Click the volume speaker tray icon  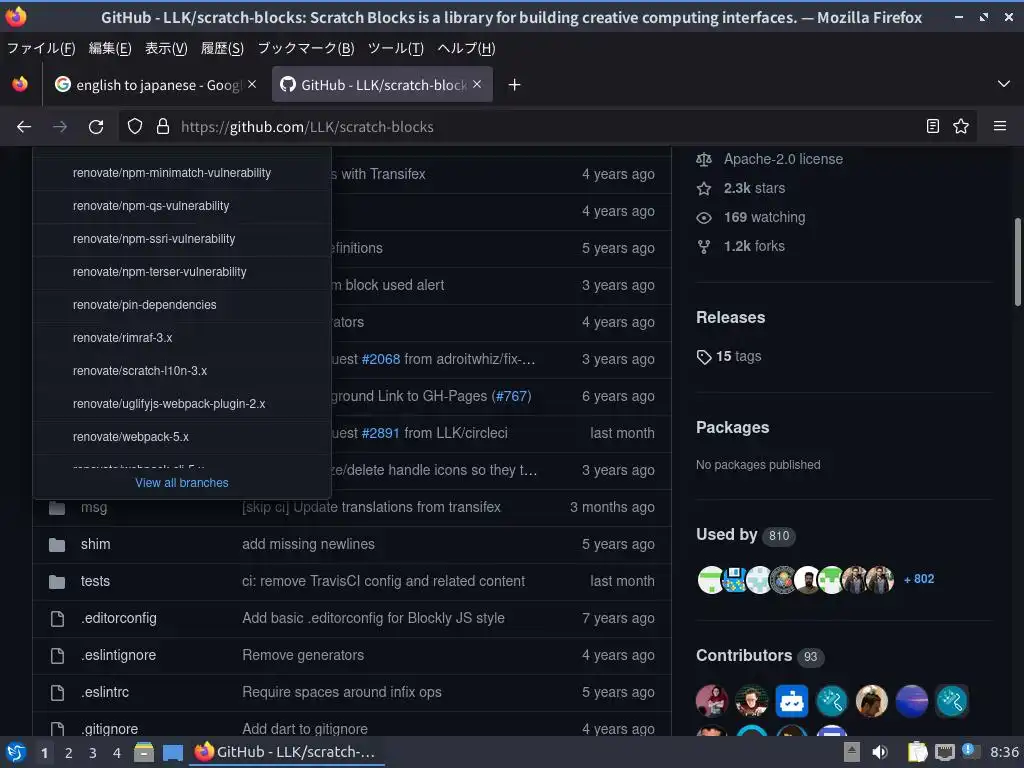click(x=880, y=752)
